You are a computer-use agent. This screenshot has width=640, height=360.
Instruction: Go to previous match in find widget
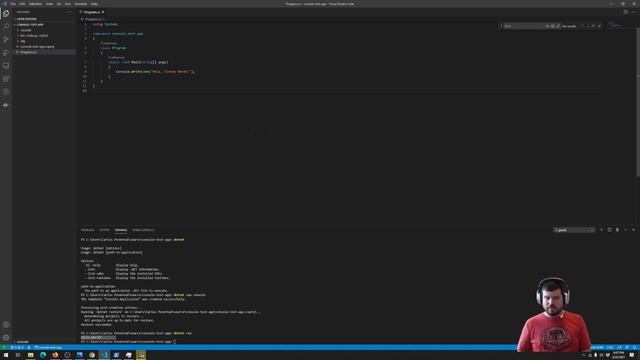pos(582,26)
